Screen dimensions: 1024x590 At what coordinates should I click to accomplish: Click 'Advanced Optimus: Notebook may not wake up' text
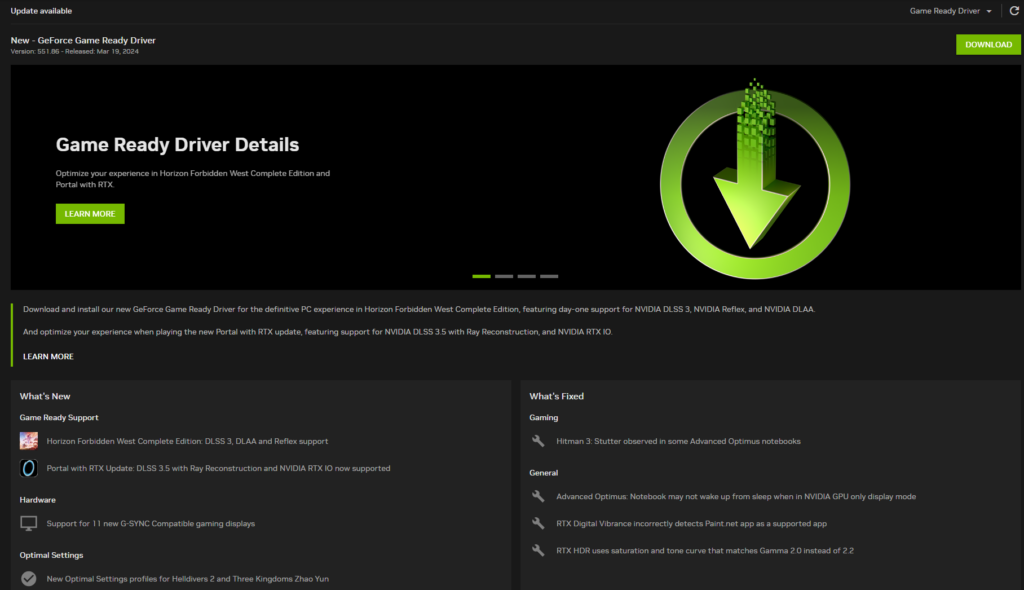pyautogui.click(x=736, y=497)
